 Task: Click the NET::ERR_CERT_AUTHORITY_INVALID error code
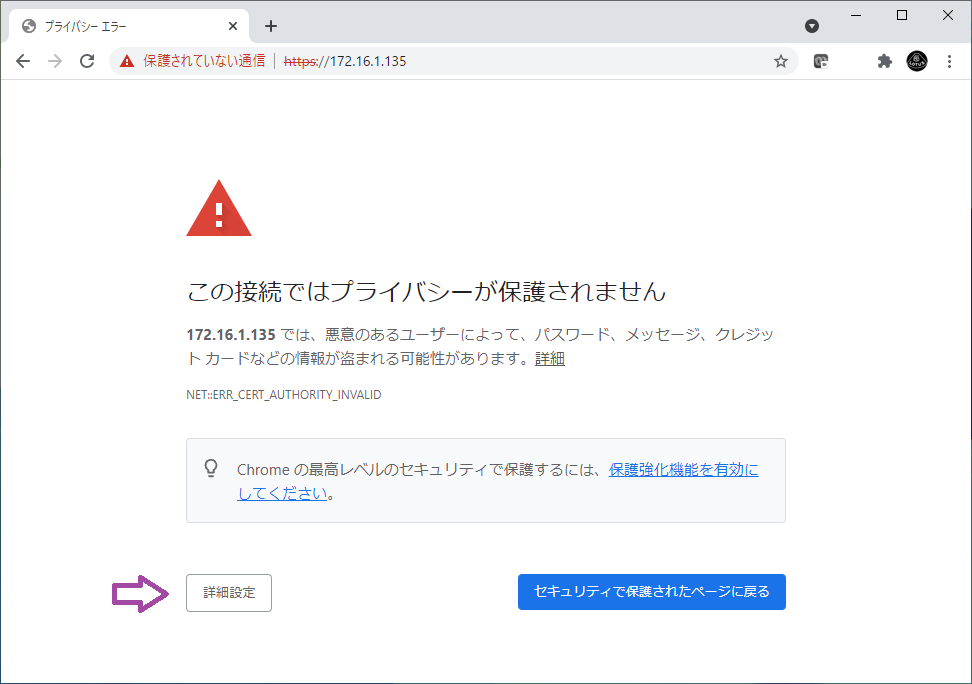284,395
